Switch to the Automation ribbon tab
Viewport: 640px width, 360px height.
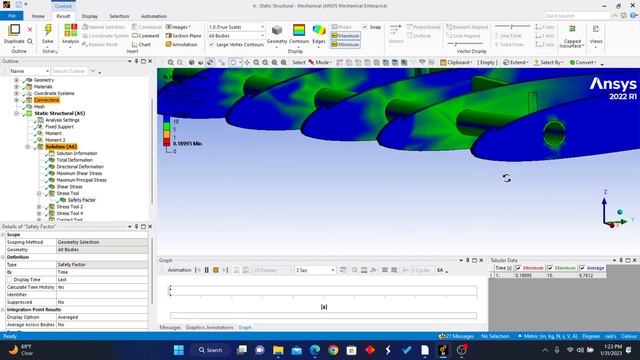[154, 16]
